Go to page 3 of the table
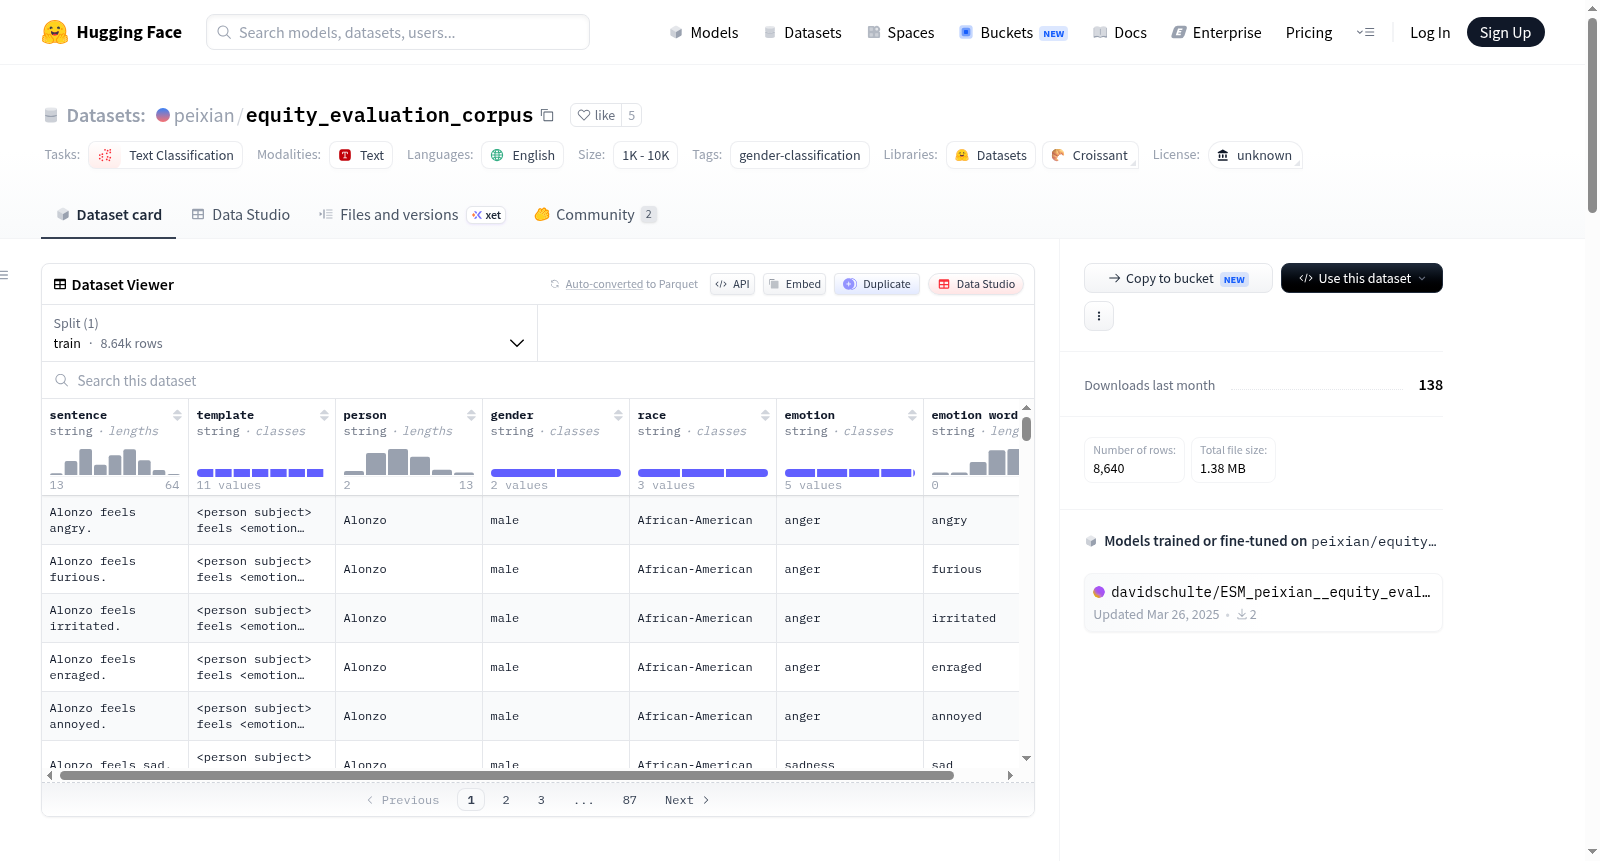Viewport: 1600px width, 861px height. pyautogui.click(x=541, y=800)
